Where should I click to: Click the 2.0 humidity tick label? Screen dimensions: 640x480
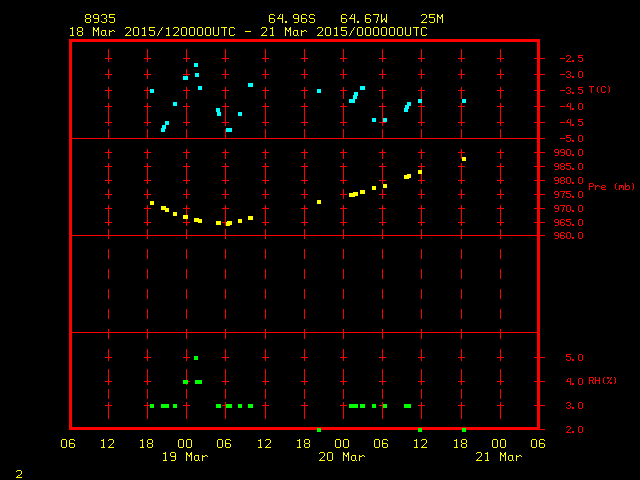574,429
